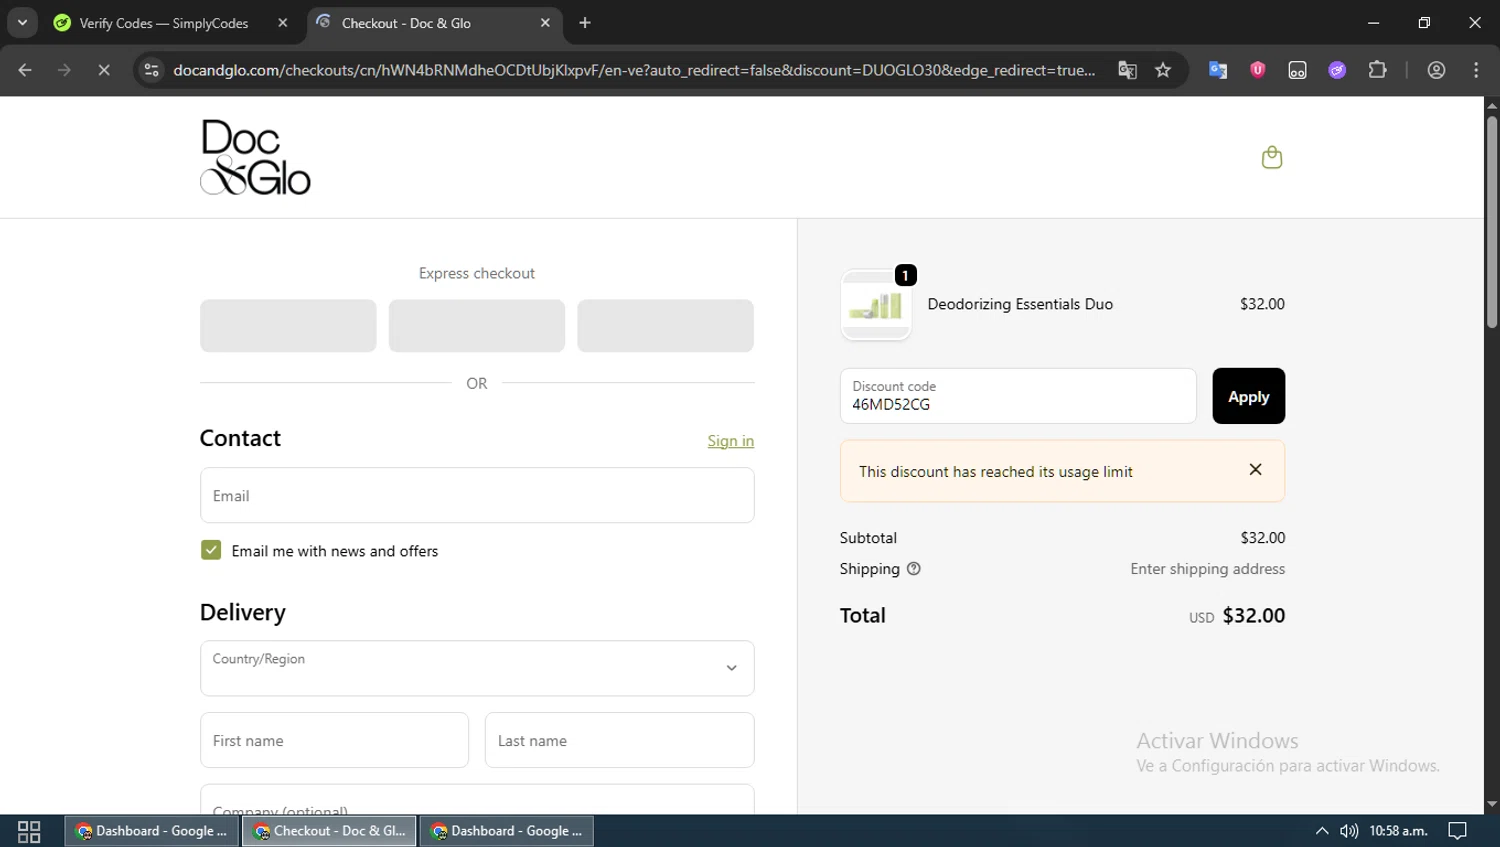Open the Chrome profile icon

(x=1437, y=70)
